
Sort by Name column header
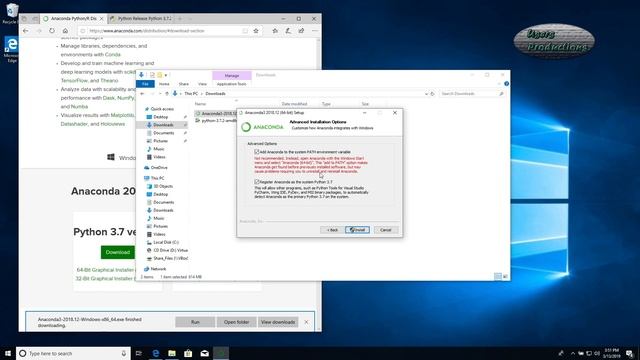pos(200,104)
